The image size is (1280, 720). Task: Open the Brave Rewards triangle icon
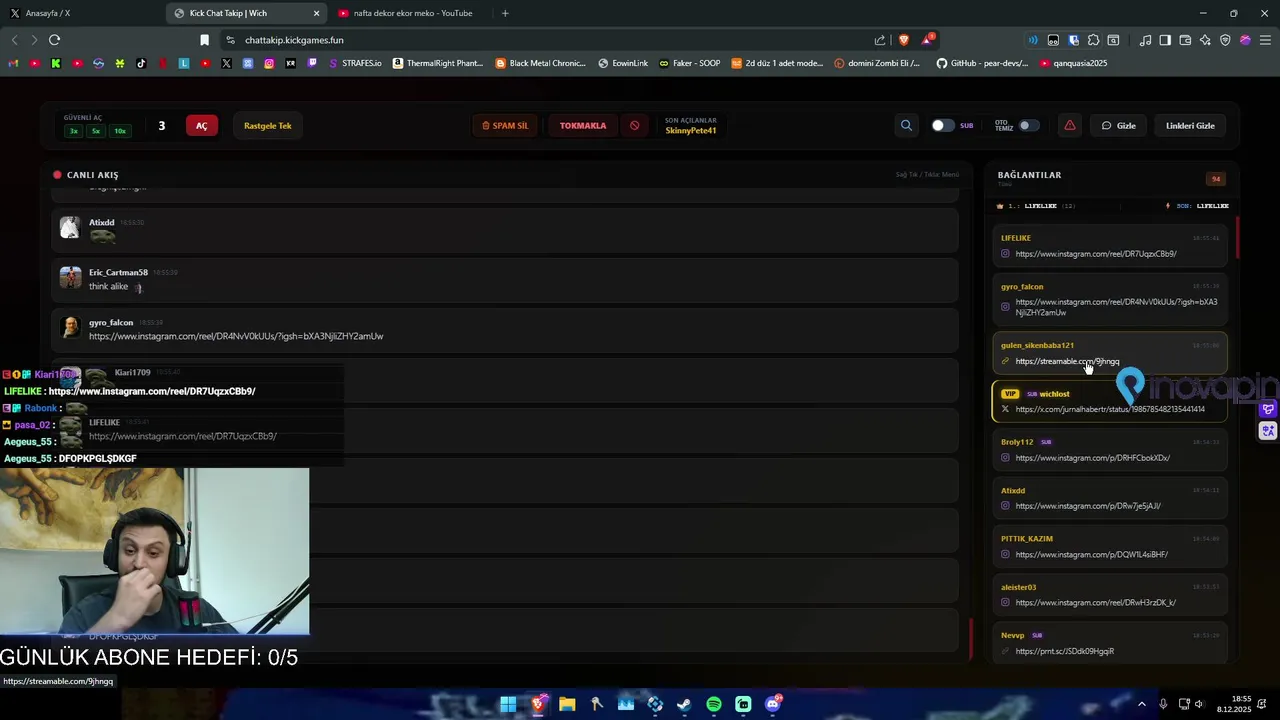coord(928,40)
